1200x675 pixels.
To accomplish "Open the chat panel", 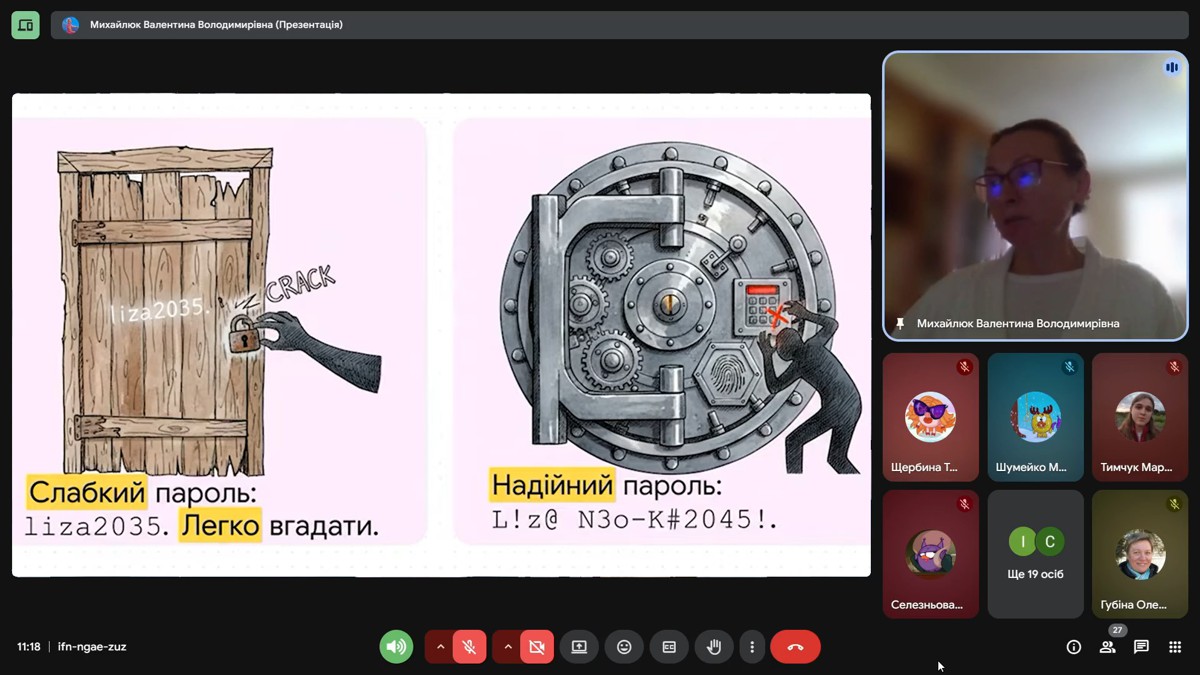I will [x=1141, y=647].
